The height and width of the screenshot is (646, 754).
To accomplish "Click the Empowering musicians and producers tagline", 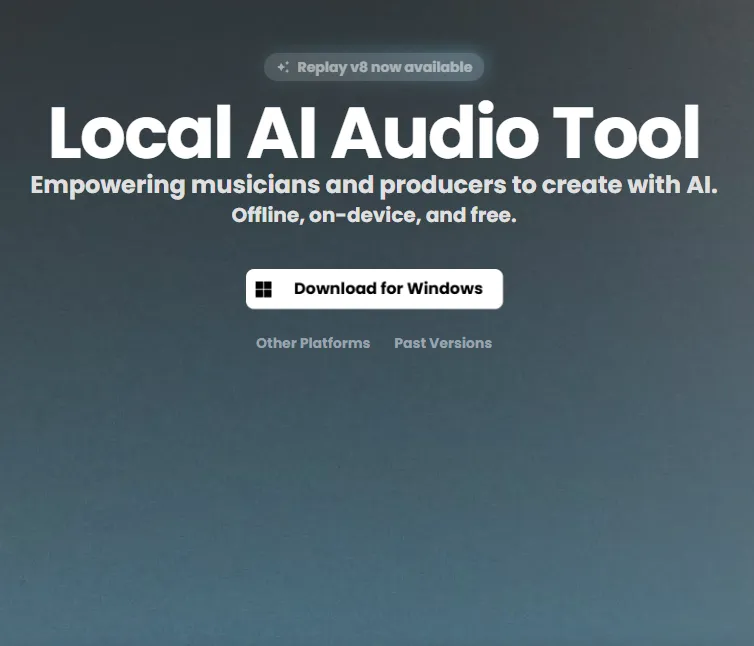I will coord(374,186).
